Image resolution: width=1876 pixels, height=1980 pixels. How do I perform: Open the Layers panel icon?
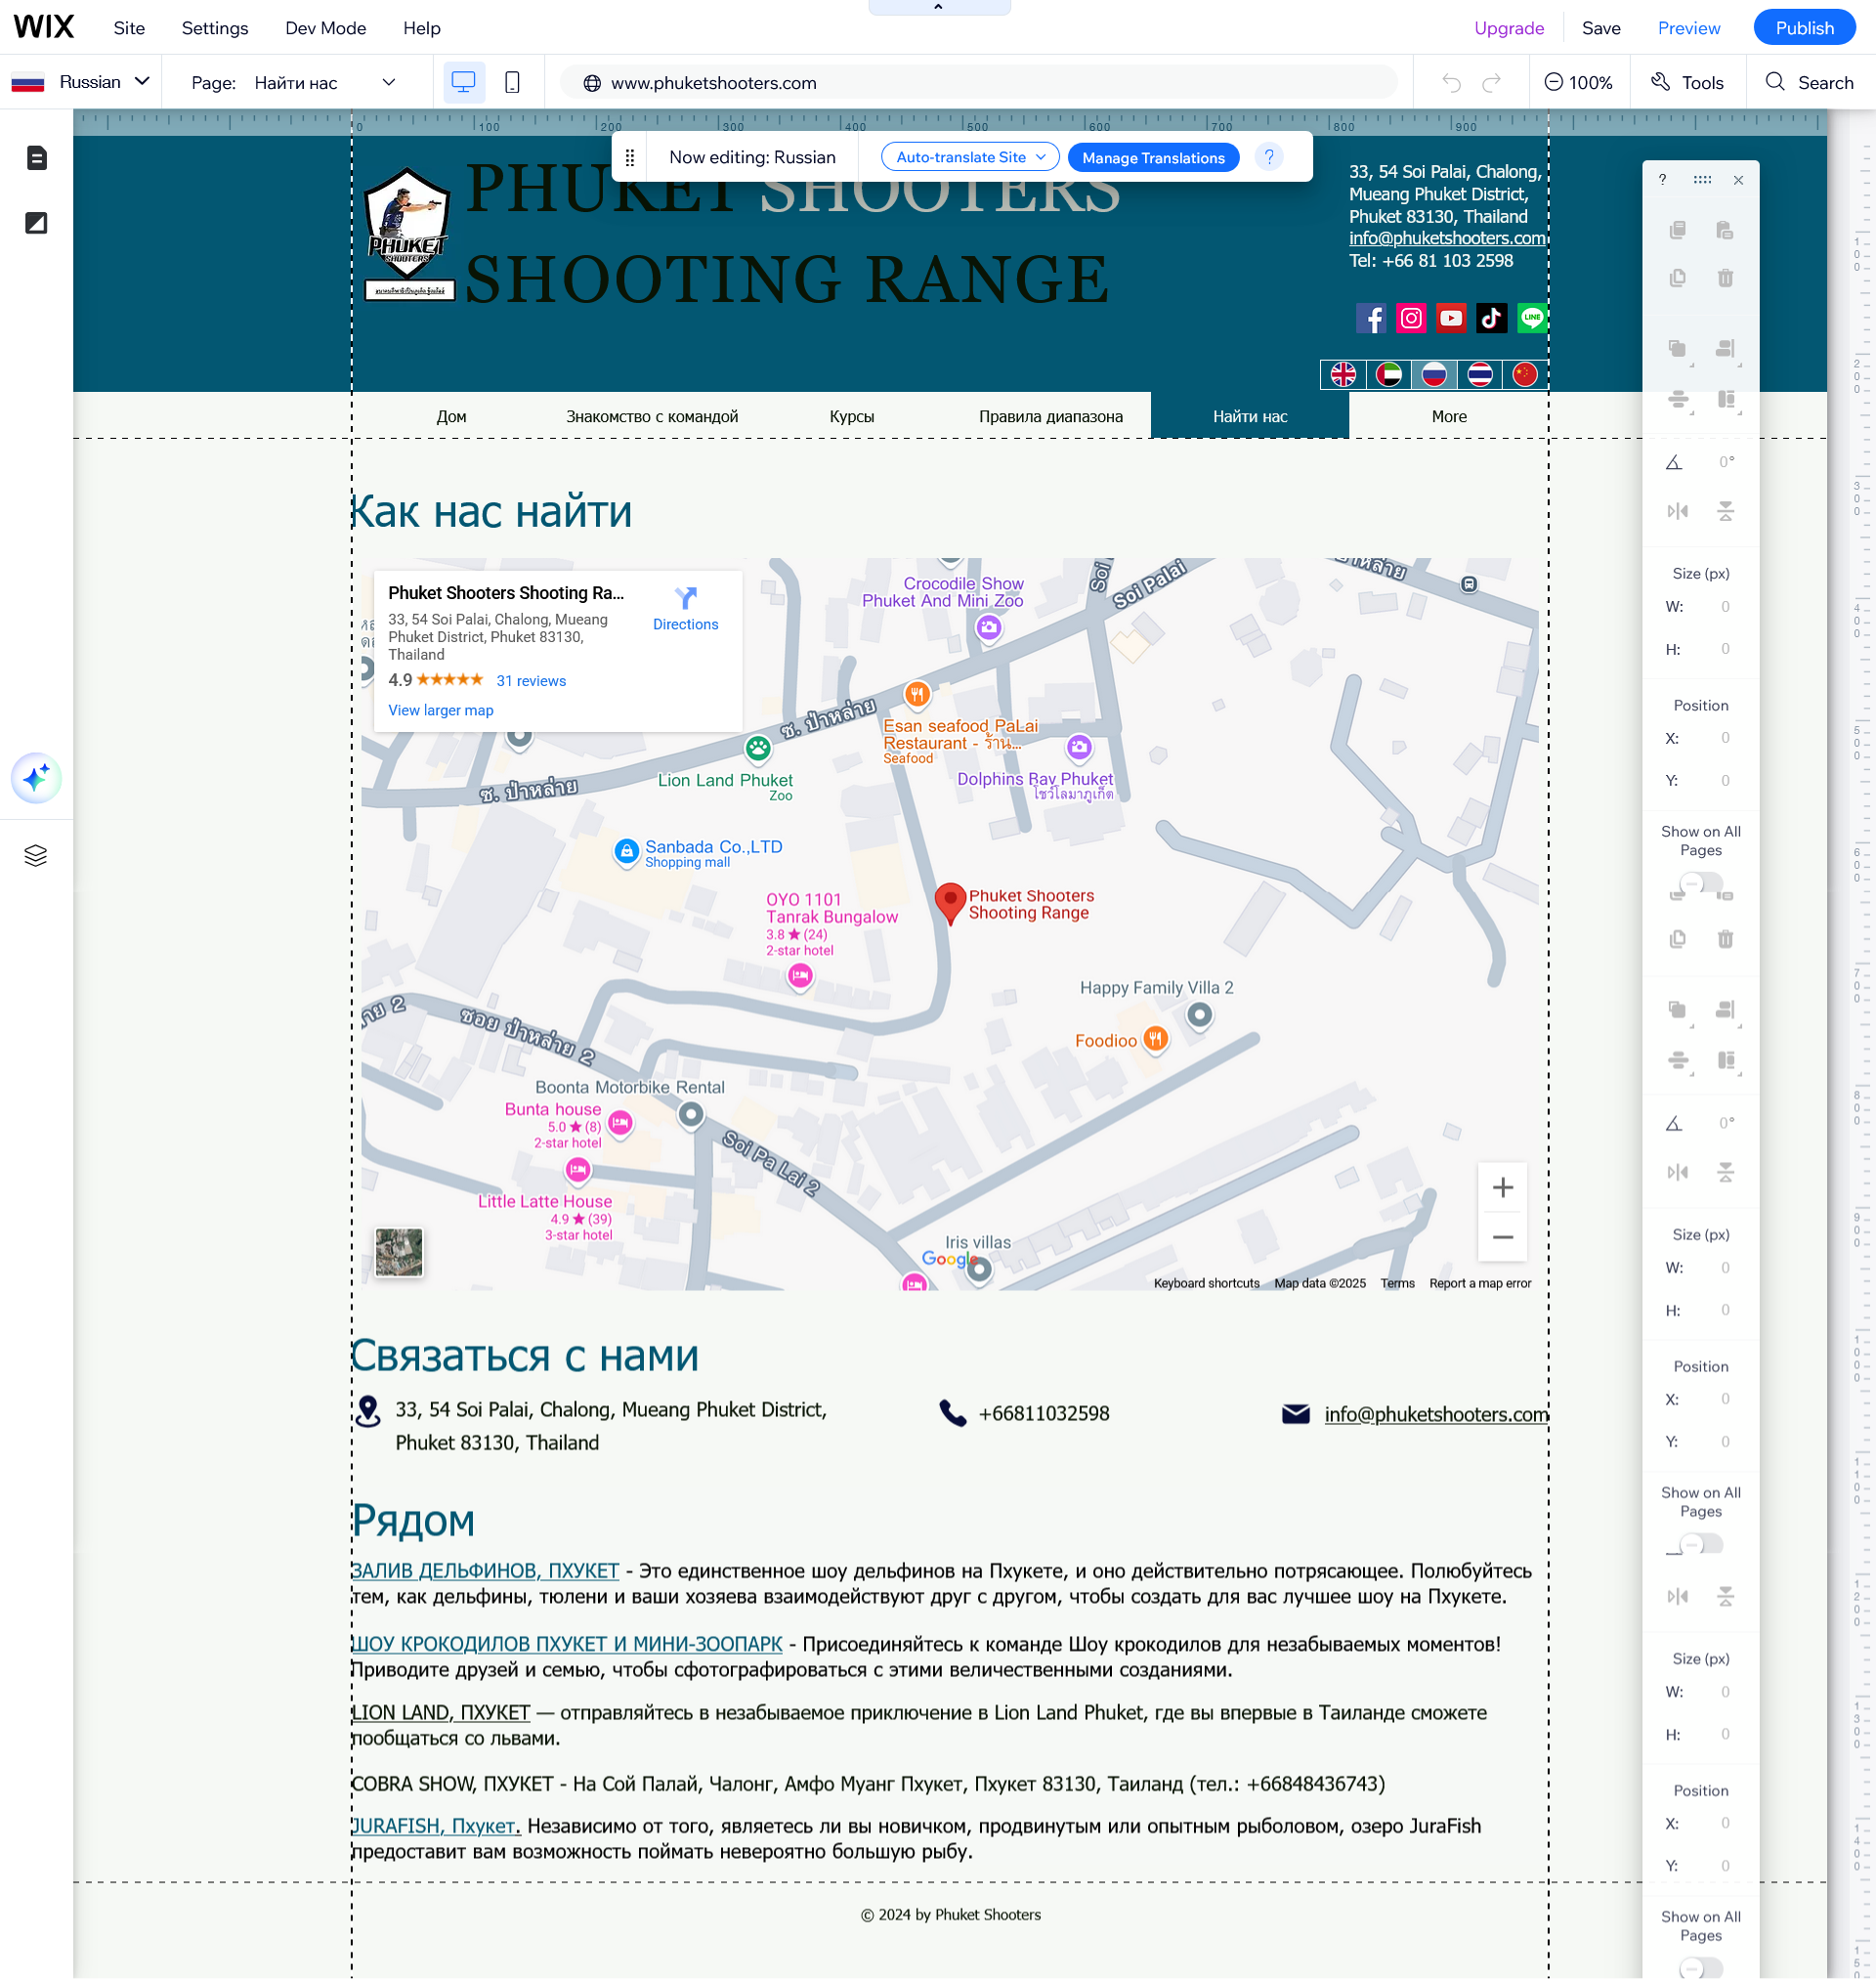[36, 856]
